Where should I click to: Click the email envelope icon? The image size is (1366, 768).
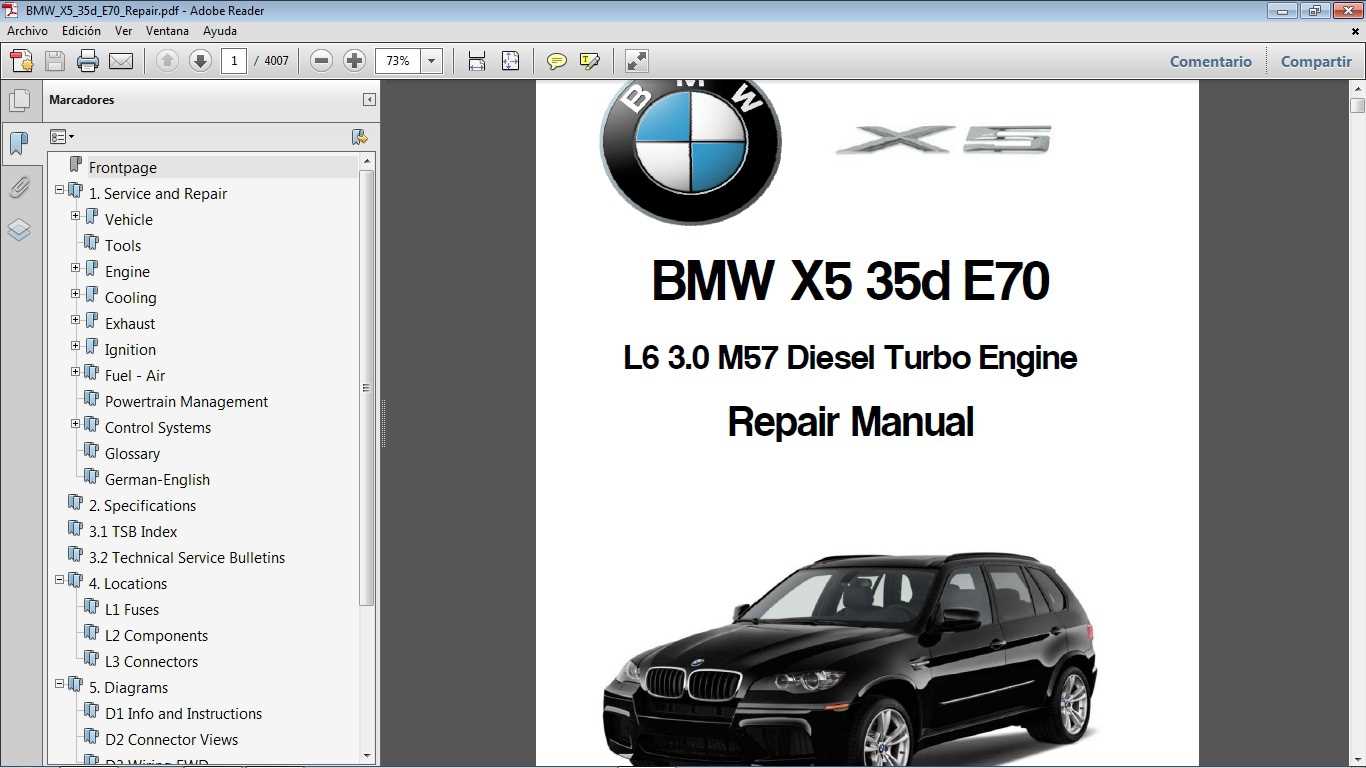pyautogui.click(x=121, y=61)
